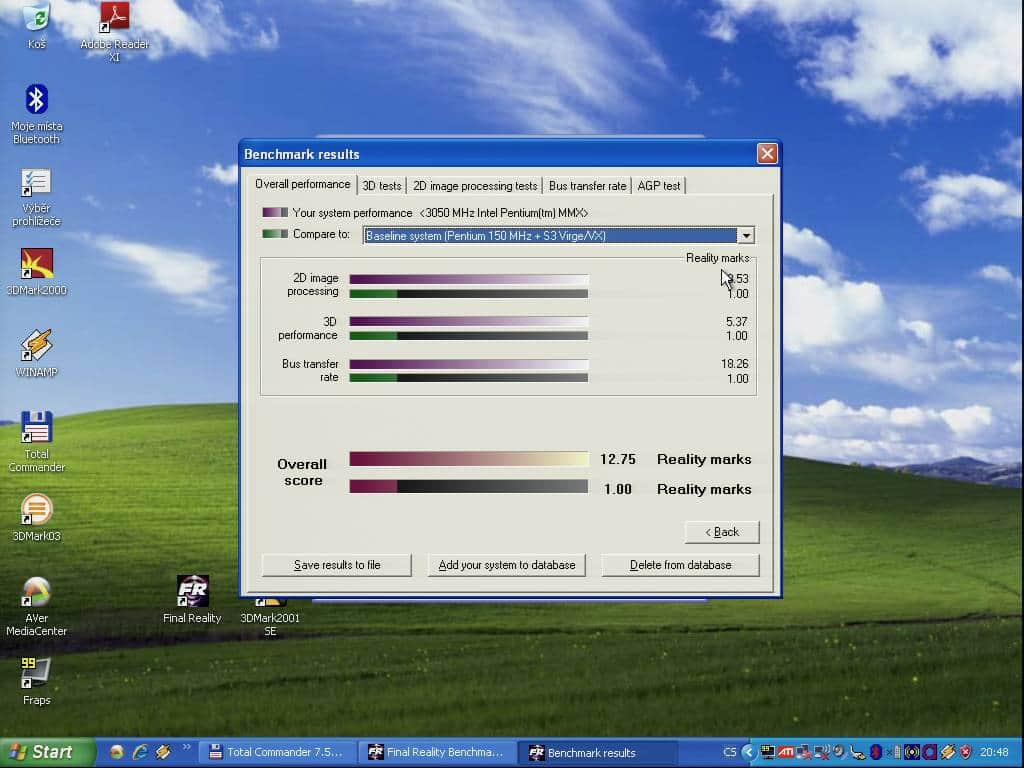Select the WINAMP desktop shortcut

[37, 353]
